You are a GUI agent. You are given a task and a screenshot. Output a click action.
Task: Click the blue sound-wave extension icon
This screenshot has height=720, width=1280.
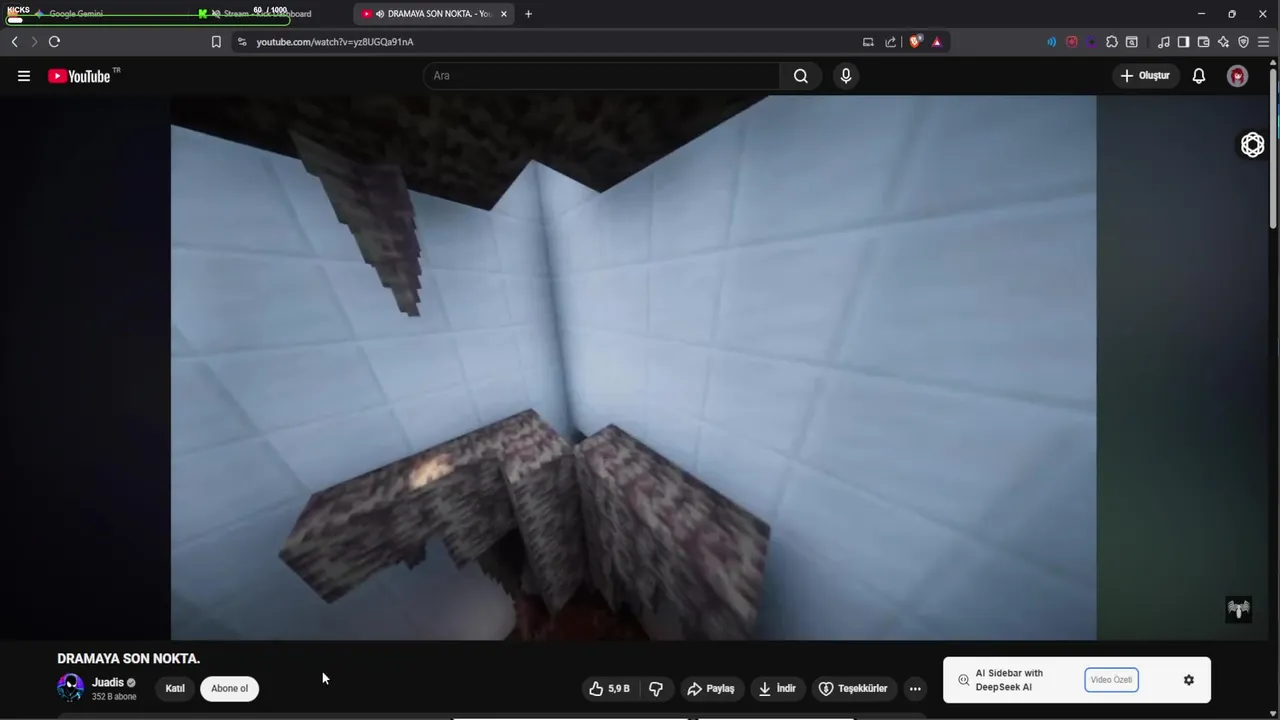1051,42
